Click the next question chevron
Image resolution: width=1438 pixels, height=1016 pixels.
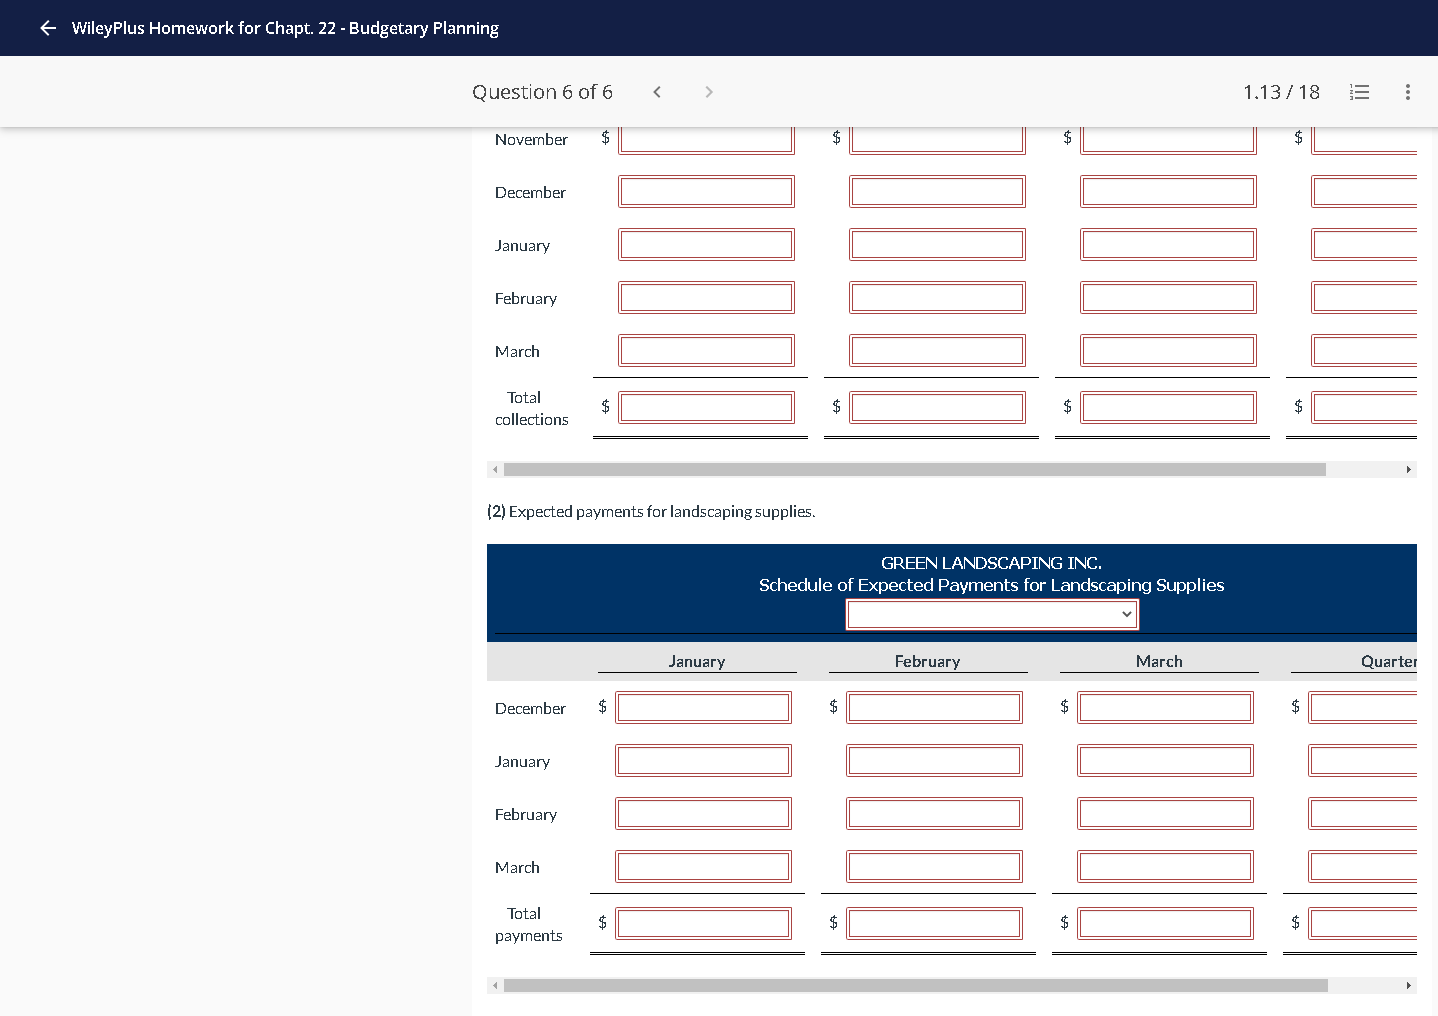click(x=709, y=92)
